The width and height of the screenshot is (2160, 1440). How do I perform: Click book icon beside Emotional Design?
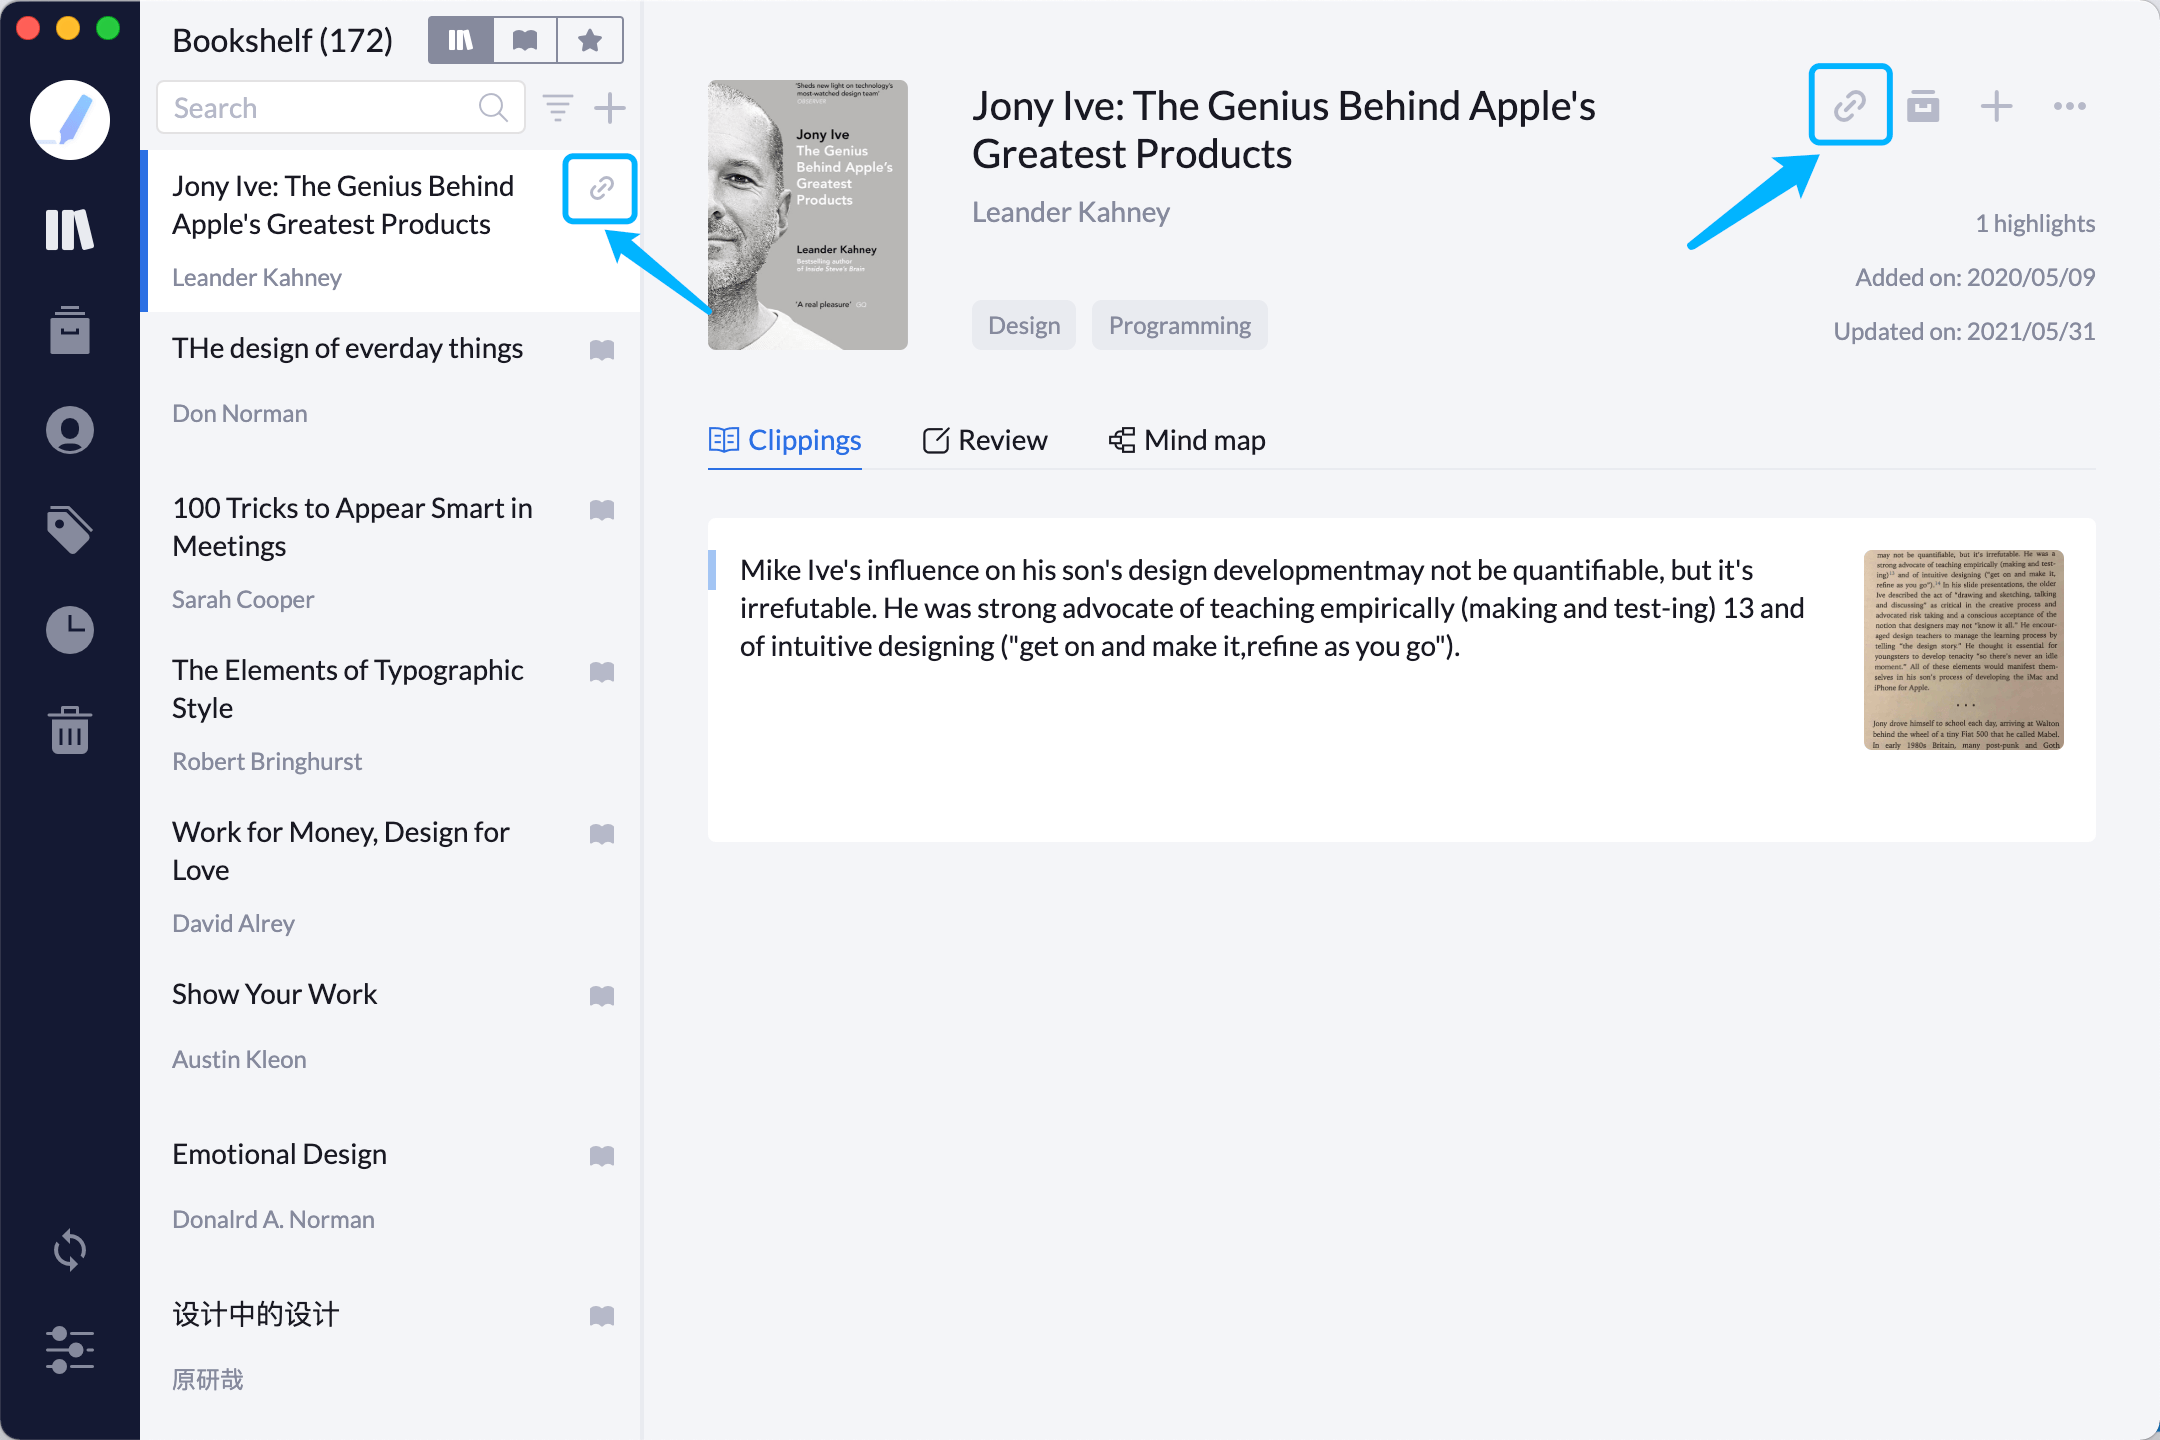[x=602, y=1156]
